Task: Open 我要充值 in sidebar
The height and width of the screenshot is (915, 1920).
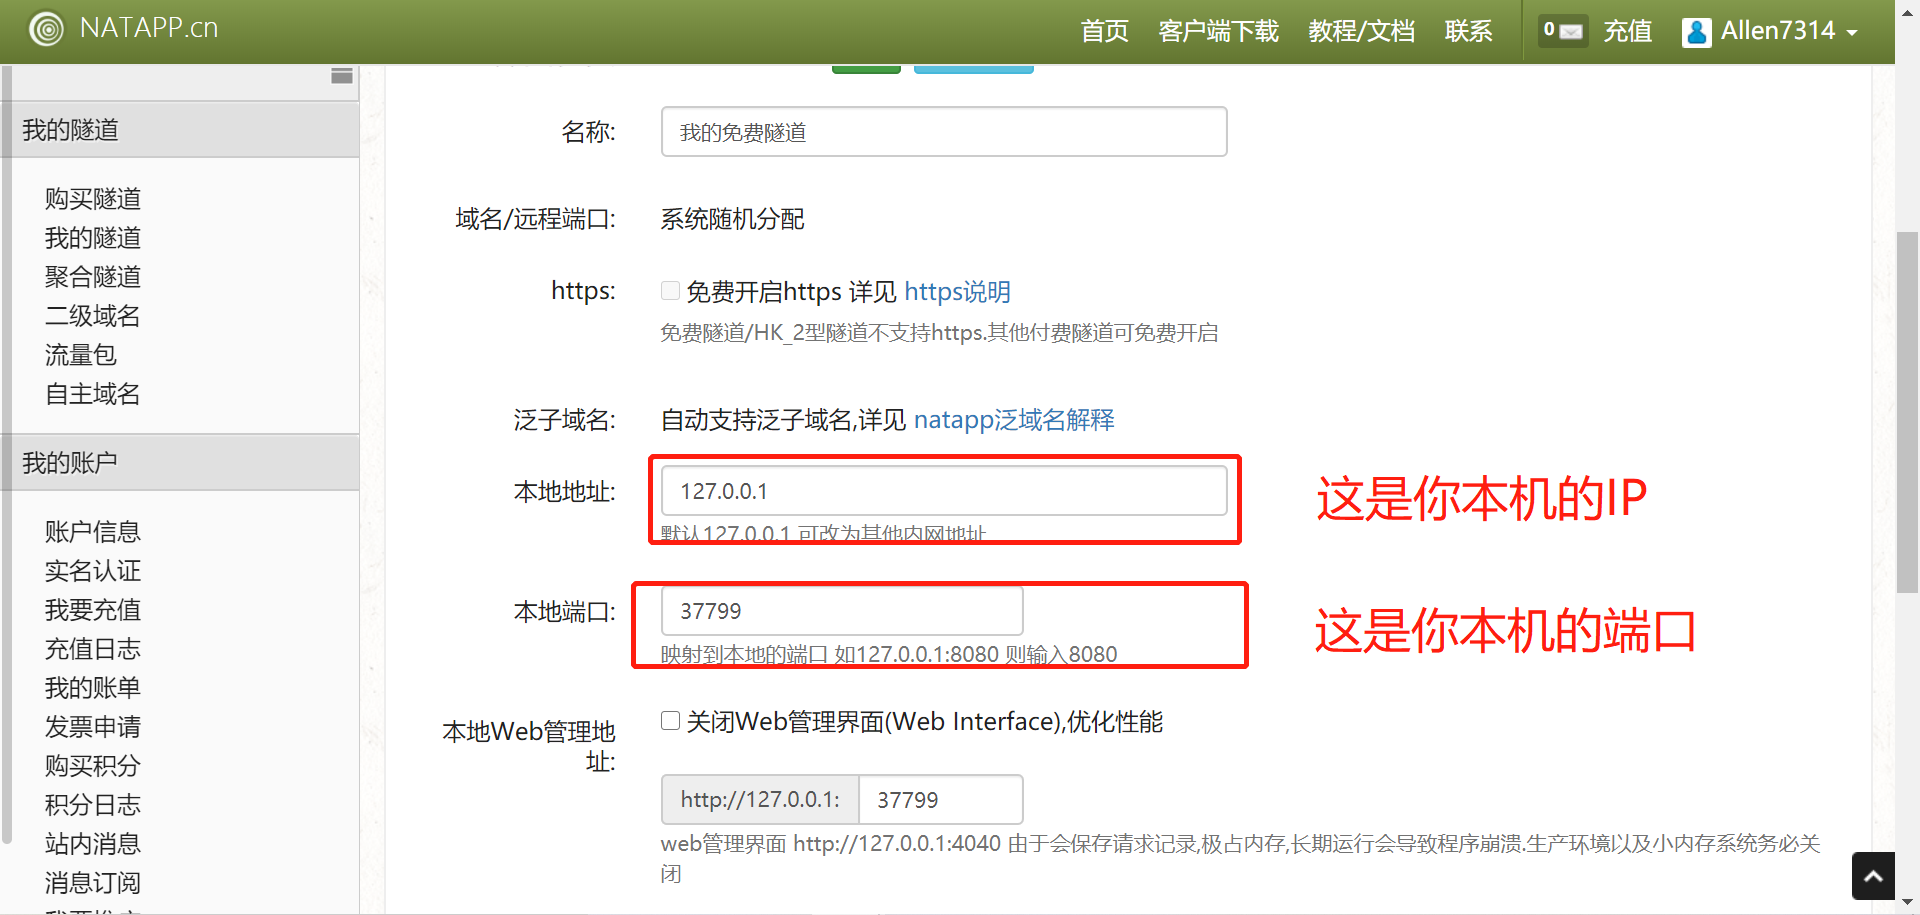Action: coord(93,610)
